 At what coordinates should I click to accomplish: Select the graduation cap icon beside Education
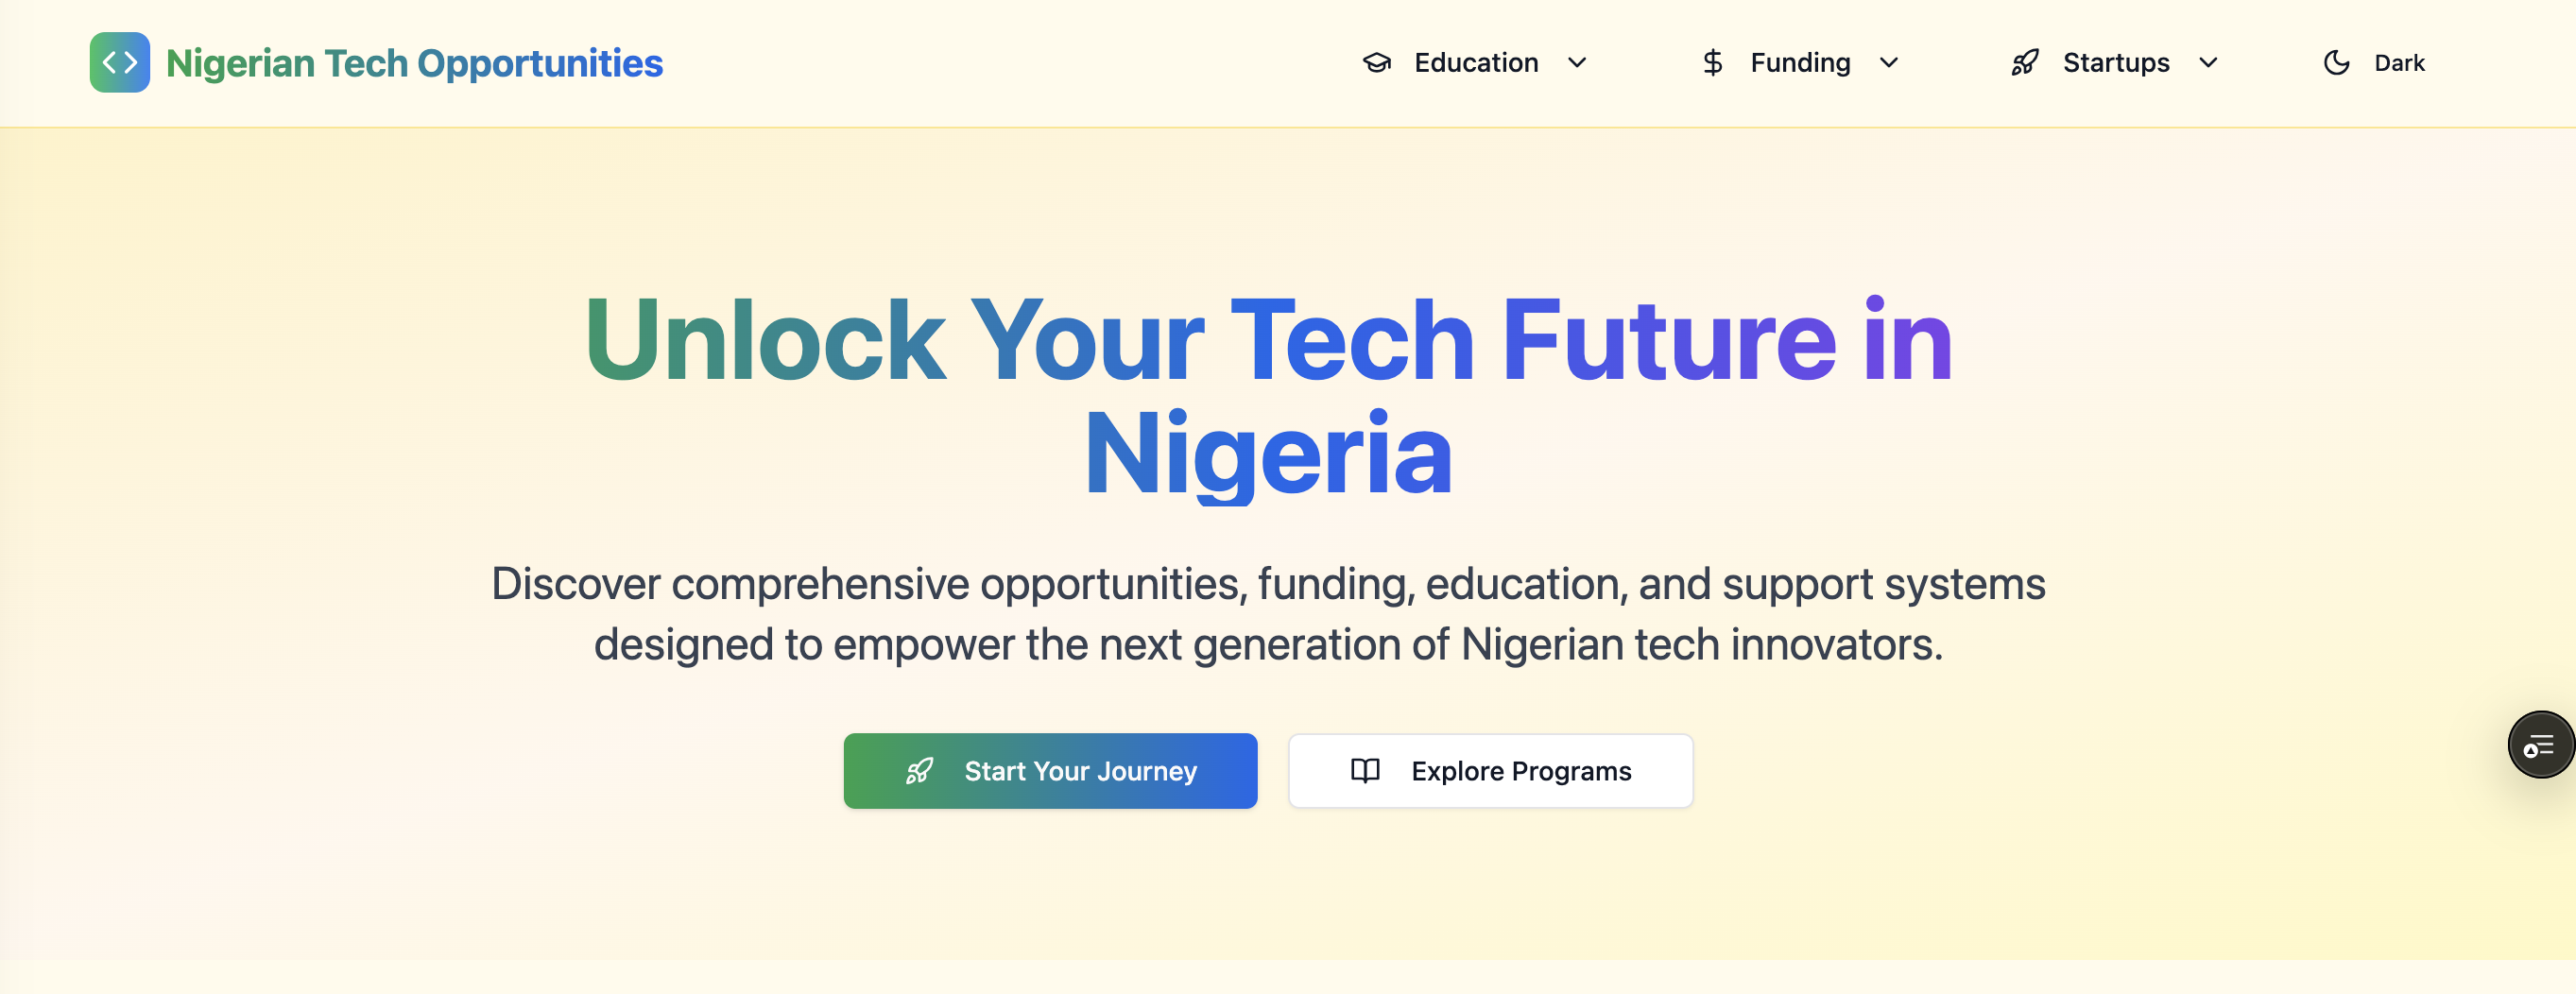[x=1377, y=62]
